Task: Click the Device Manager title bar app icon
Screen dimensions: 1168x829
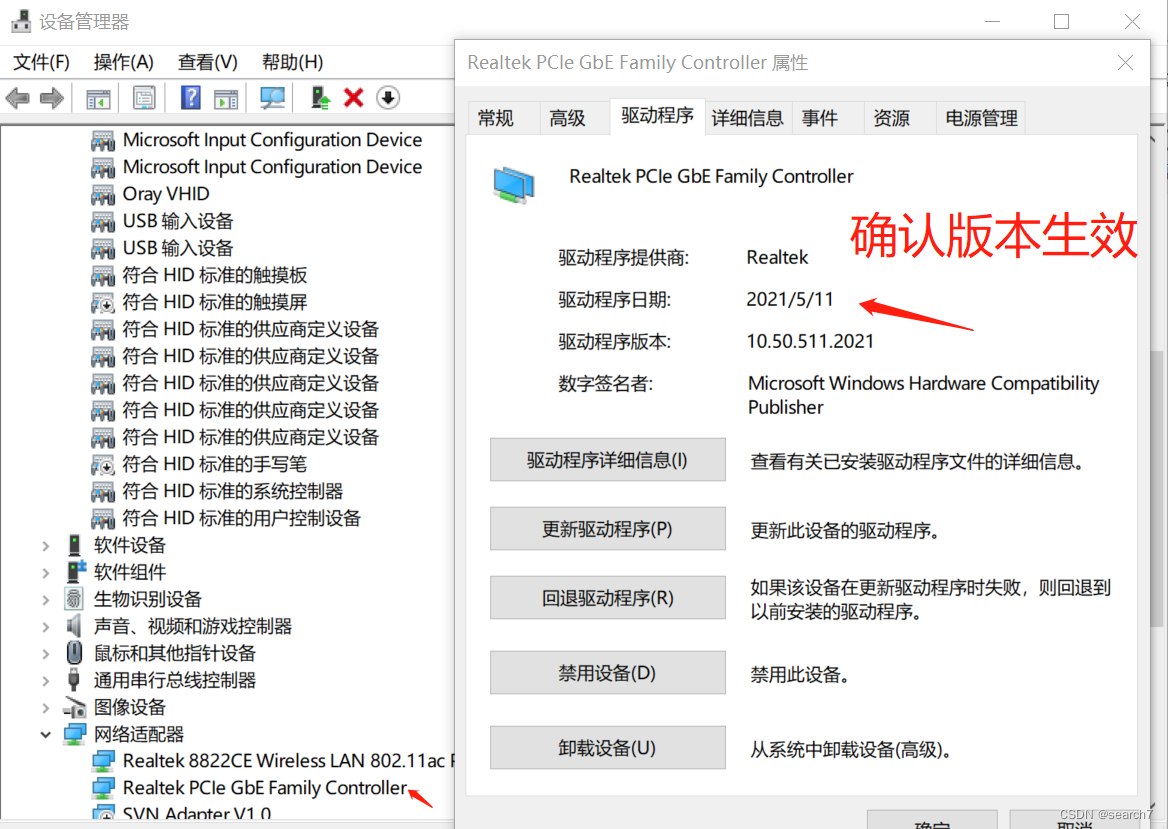Action: coord(21,21)
